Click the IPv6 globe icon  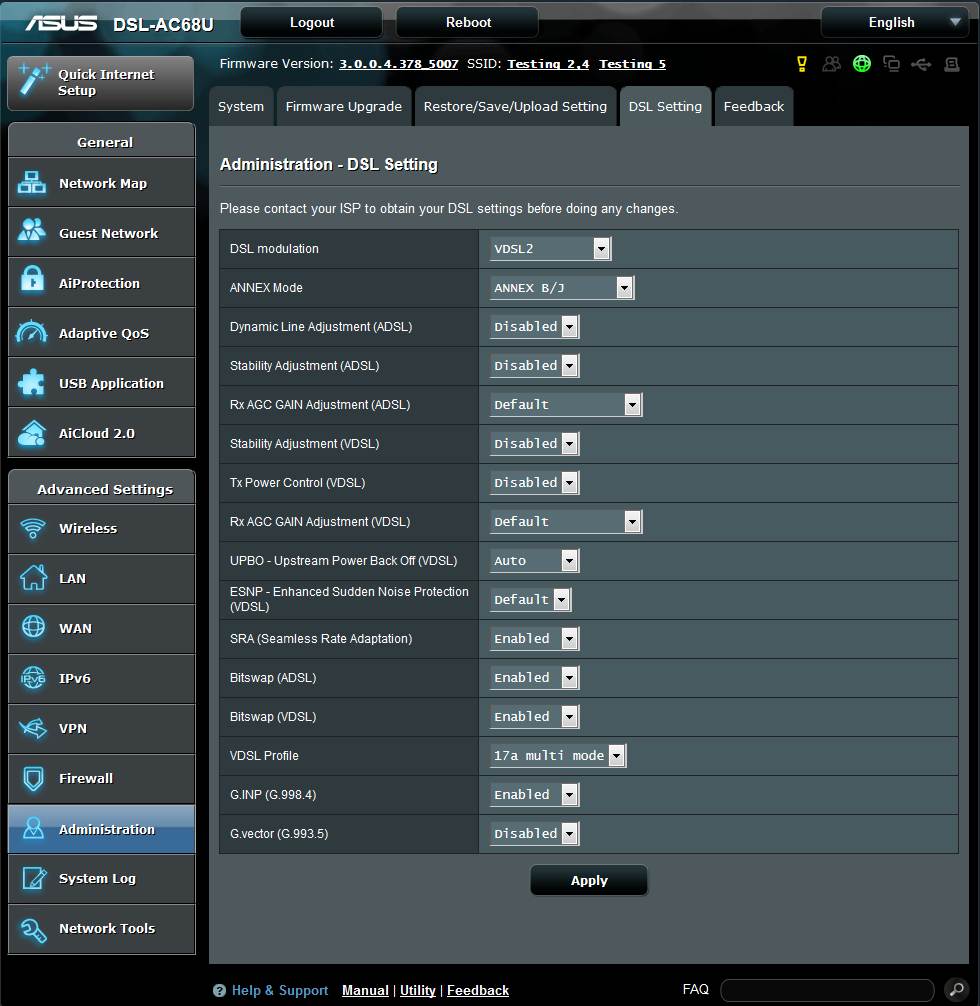click(33, 678)
